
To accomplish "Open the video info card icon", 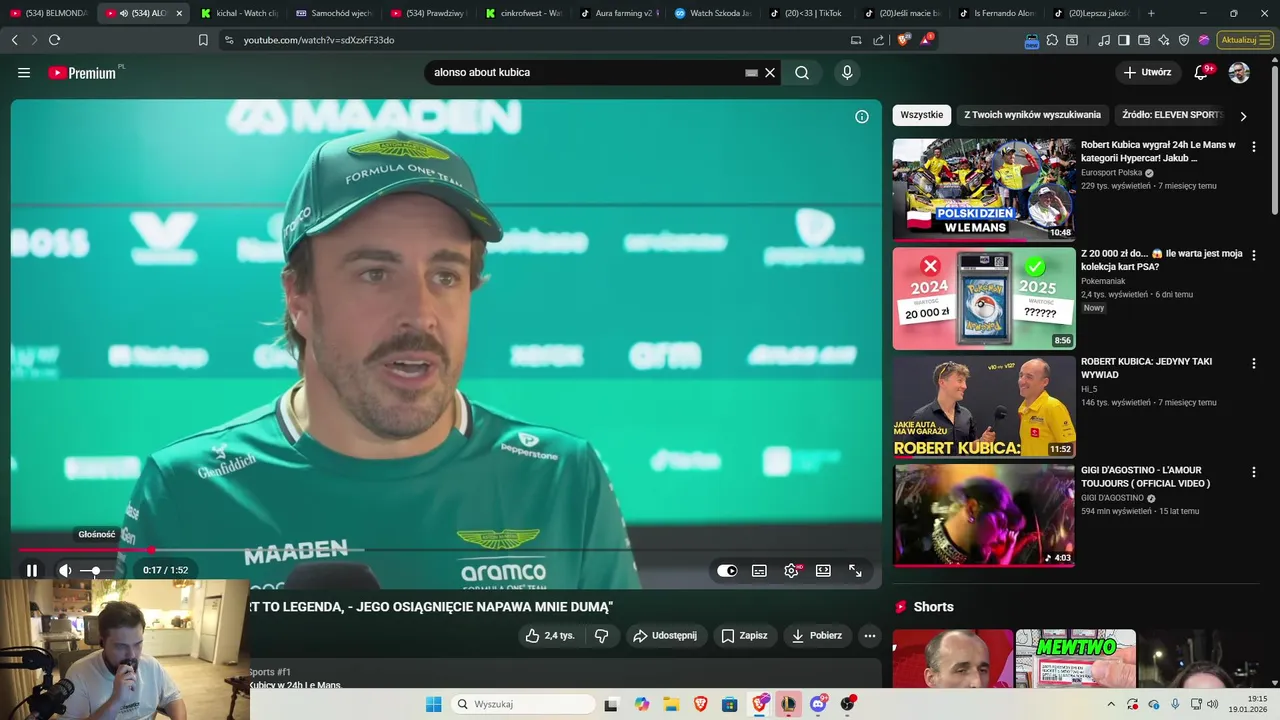I will (862, 117).
